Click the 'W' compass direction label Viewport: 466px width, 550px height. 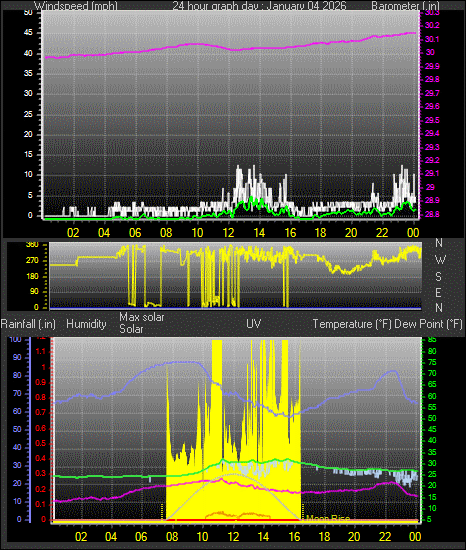coord(440,260)
